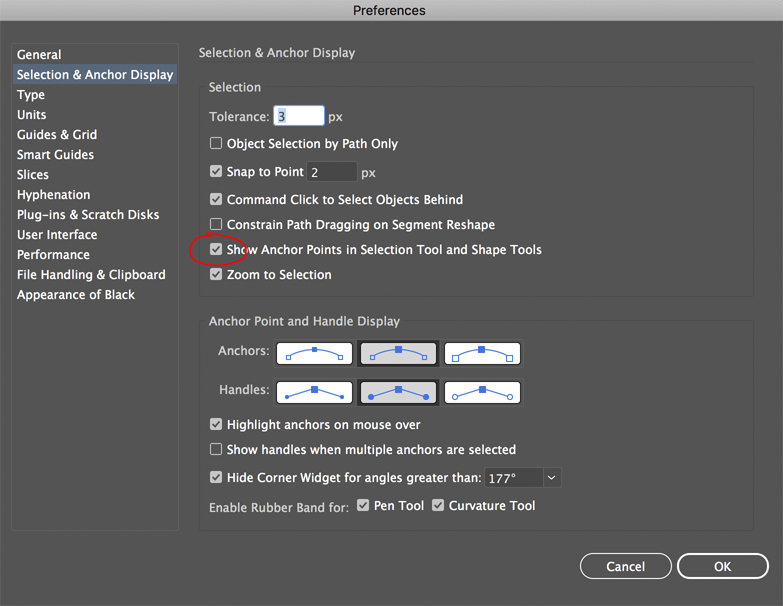Click the Snap to Point pixel field
The width and height of the screenshot is (783, 606).
pyautogui.click(x=331, y=172)
